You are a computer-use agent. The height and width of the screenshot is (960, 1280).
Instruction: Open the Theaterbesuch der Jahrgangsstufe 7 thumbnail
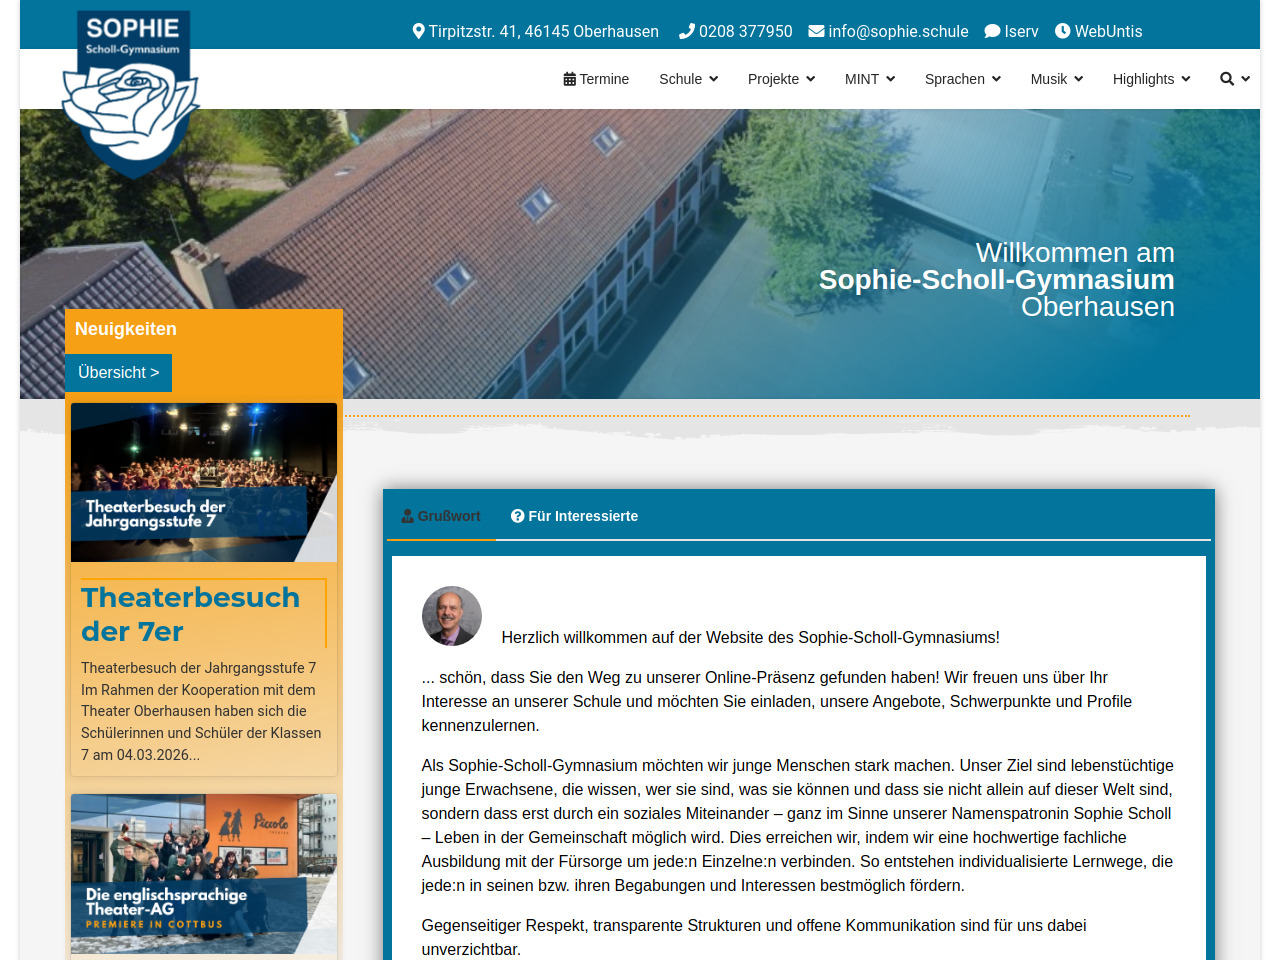pos(204,482)
